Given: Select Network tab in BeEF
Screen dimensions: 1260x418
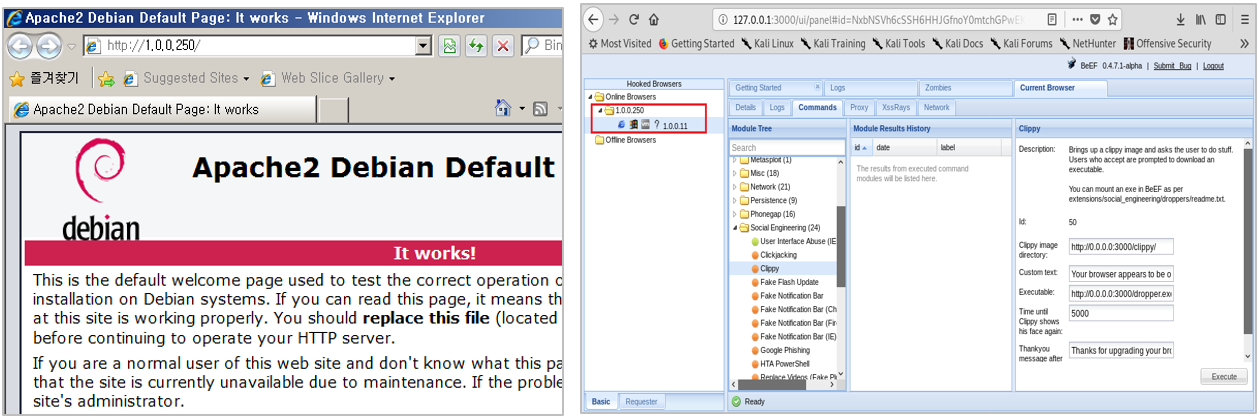Looking at the screenshot, I should tap(937, 107).
